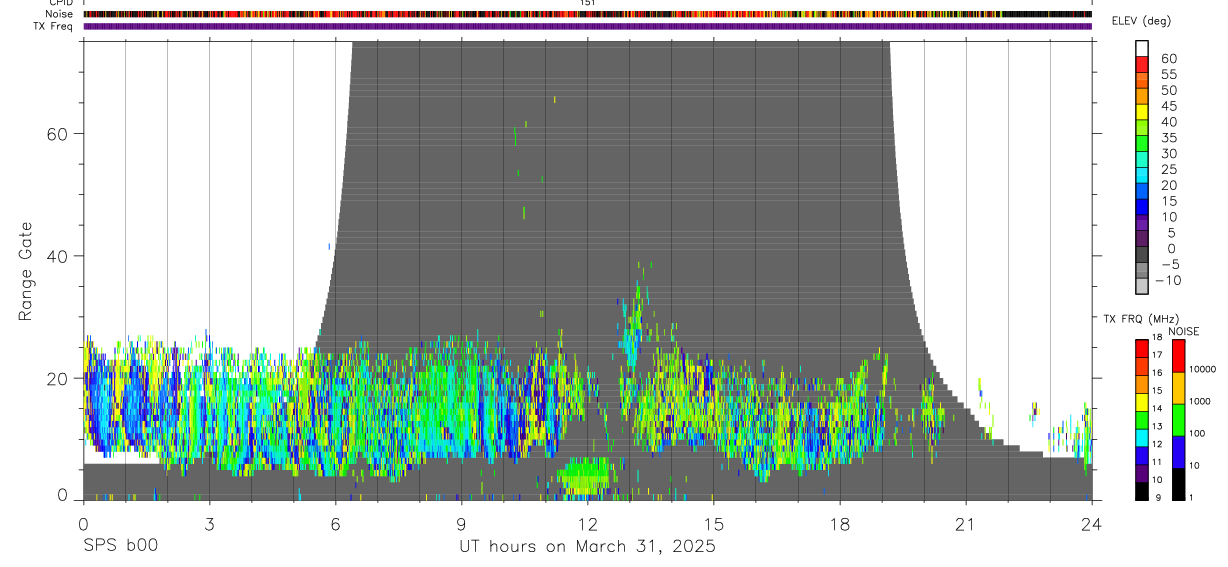Image resolution: width=1228 pixels, height=567 pixels.
Task: Click the multicolored Noise strip above the plot
Action: [x=587, y=14]
